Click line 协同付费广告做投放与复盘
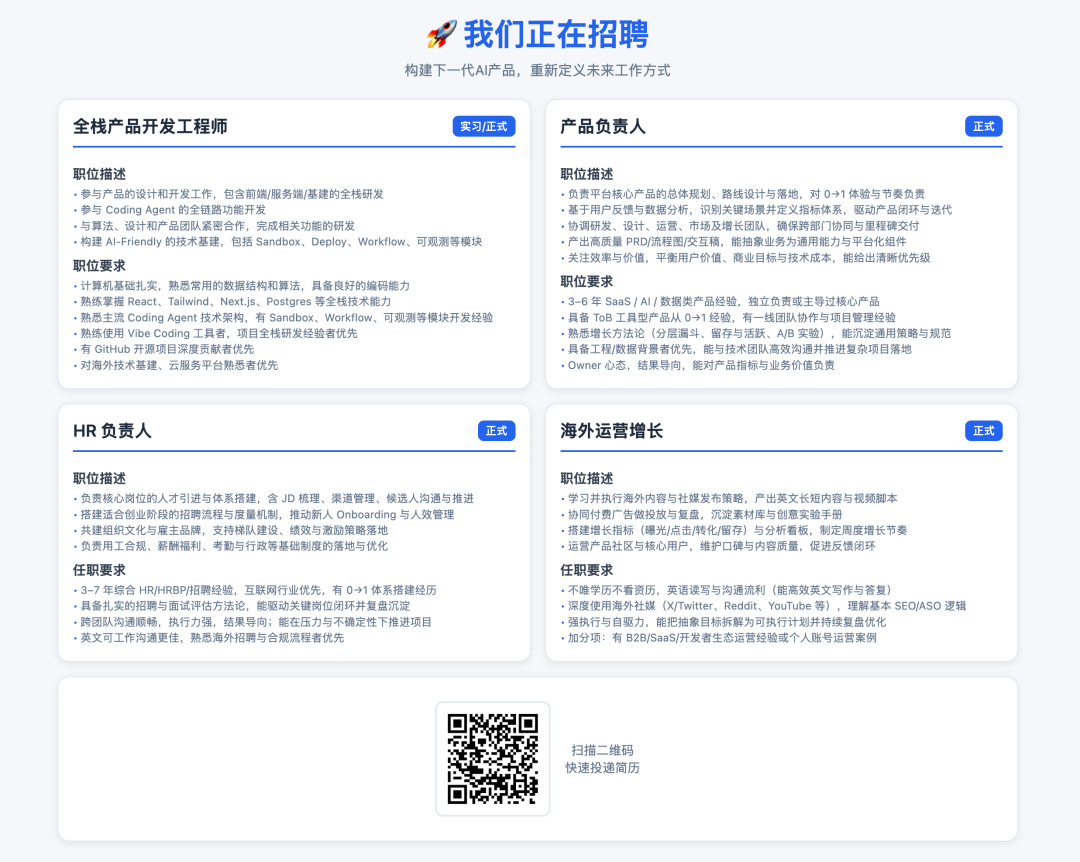 pos(705,514)
